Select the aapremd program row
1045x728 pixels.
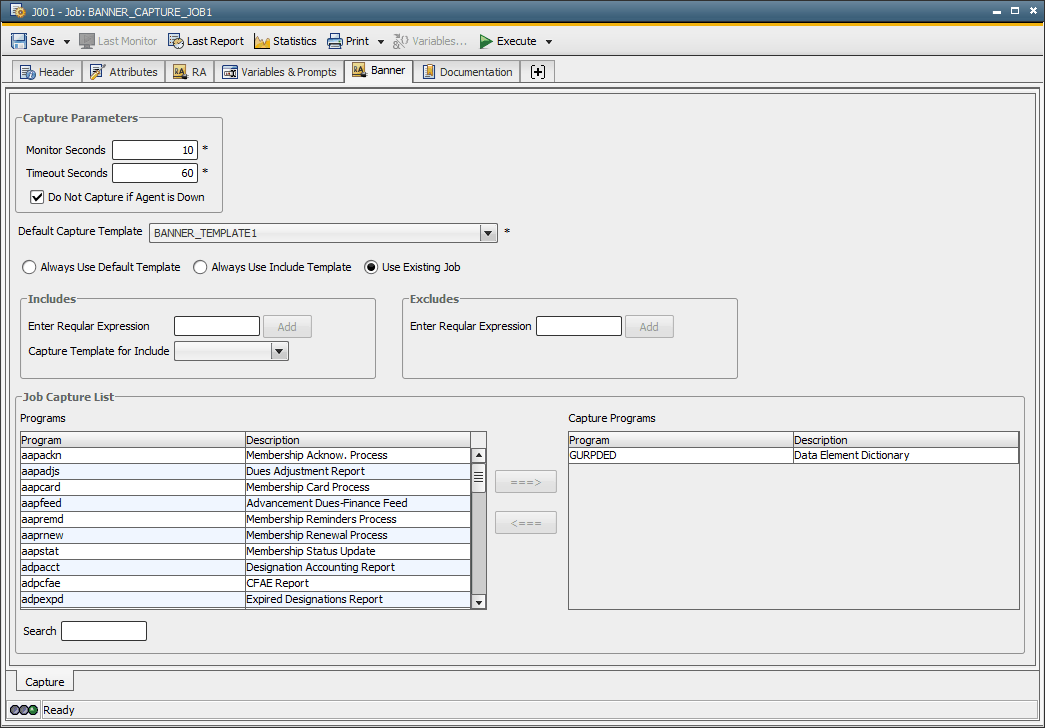point(245,519)
